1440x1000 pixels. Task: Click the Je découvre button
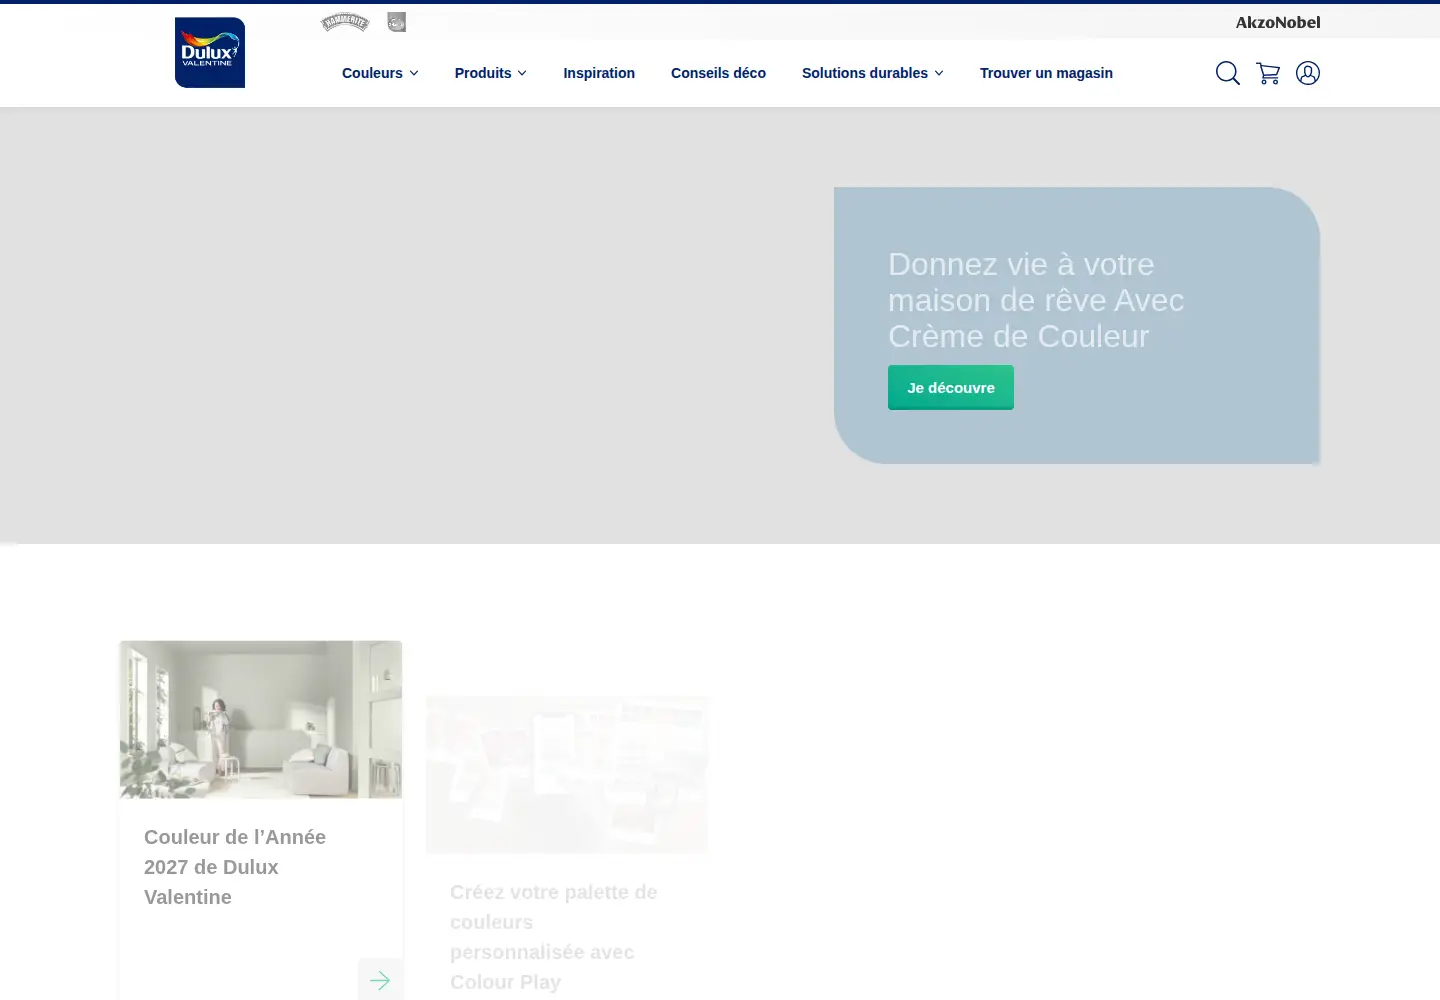tap(951, 387)
